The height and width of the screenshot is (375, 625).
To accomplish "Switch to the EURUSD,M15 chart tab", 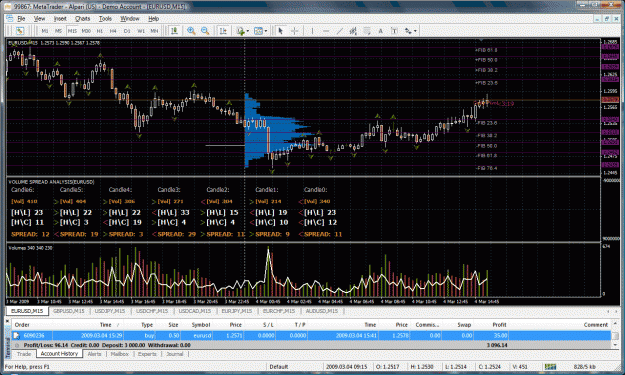I will tap(27, 311).
